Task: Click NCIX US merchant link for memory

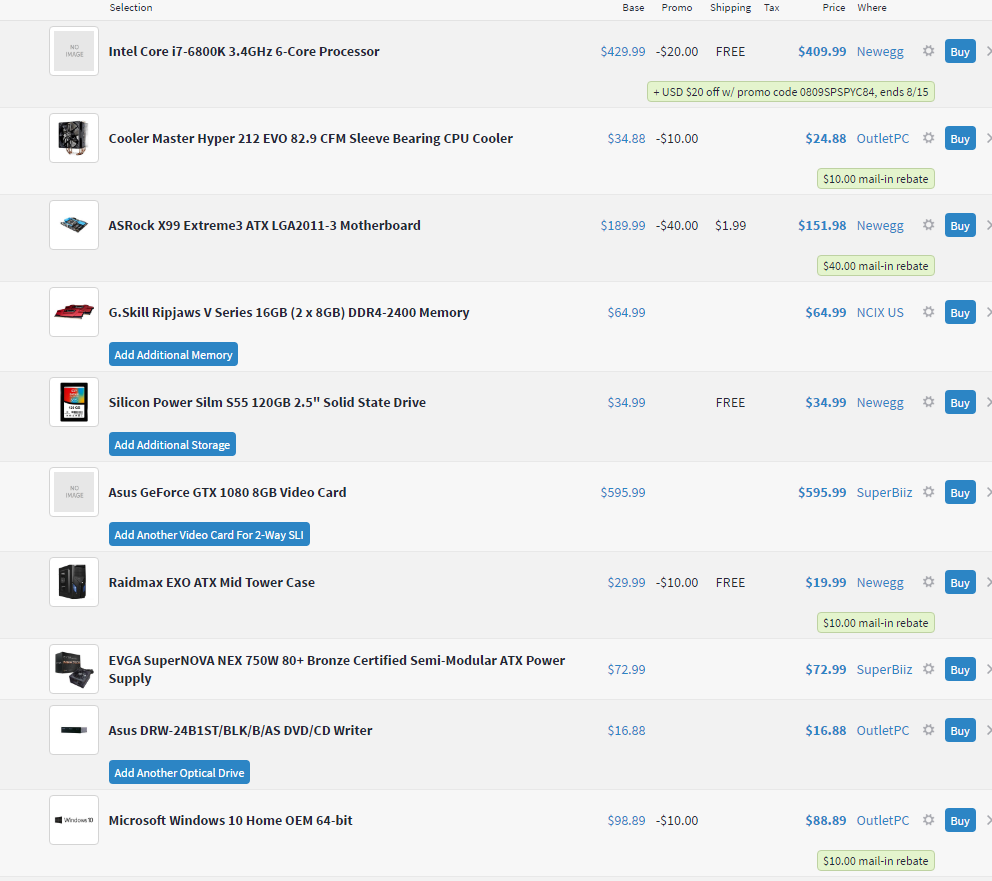Action: click(880, 312)
